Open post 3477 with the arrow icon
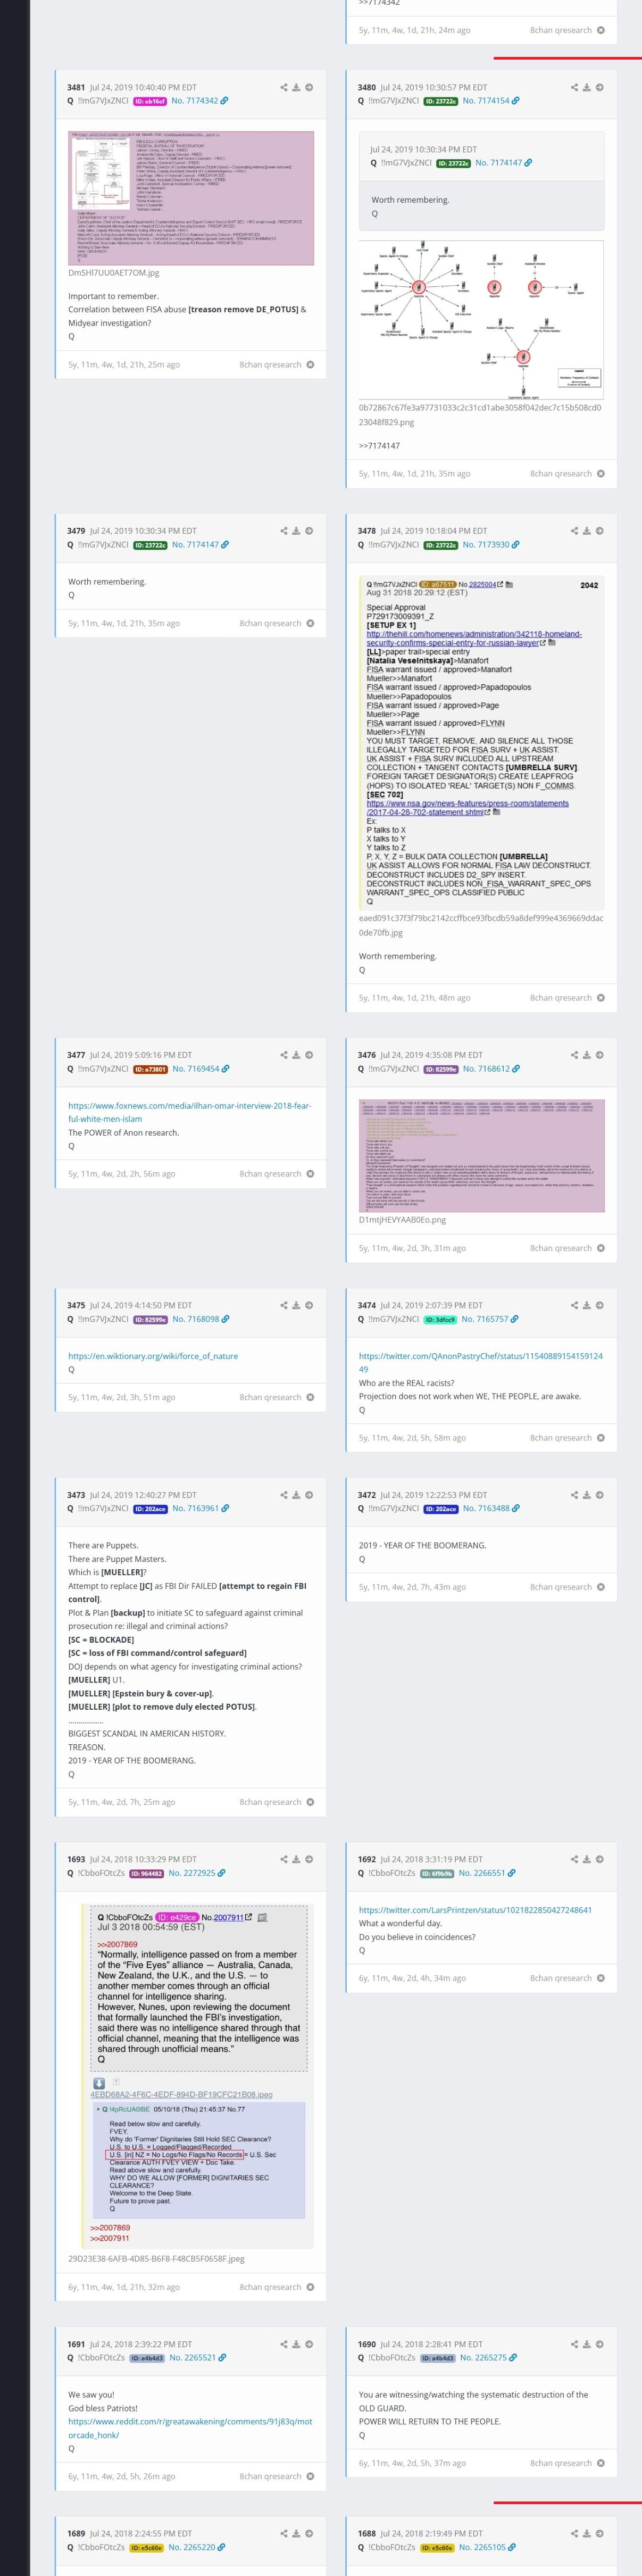 [309, 1055]
